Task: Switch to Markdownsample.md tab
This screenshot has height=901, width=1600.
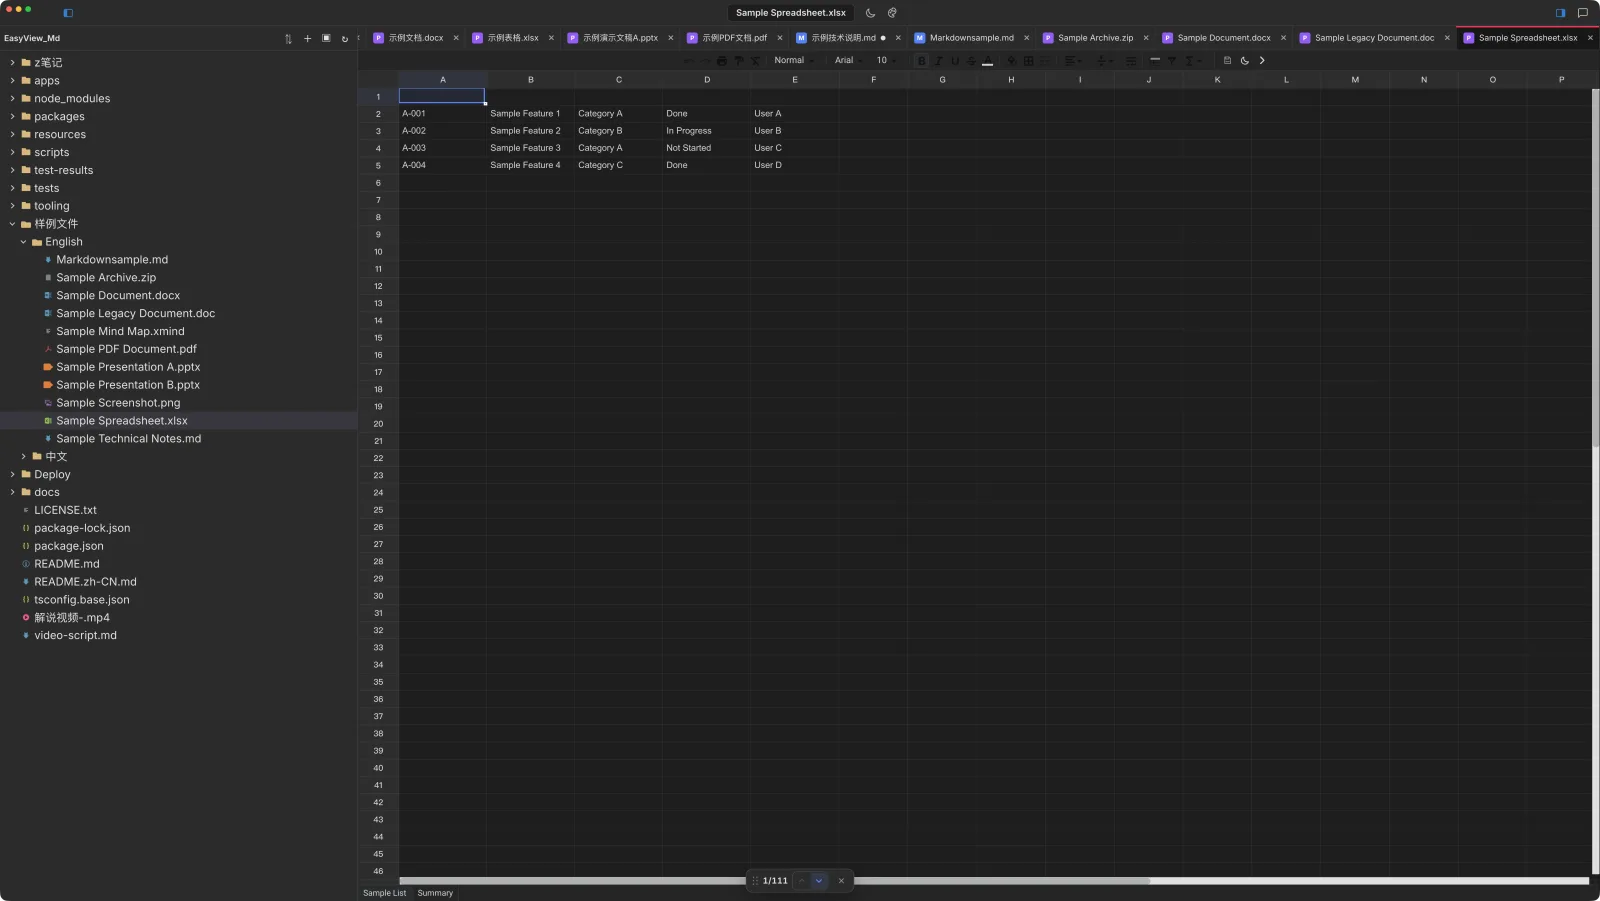Action: click(x=971, y=38)
